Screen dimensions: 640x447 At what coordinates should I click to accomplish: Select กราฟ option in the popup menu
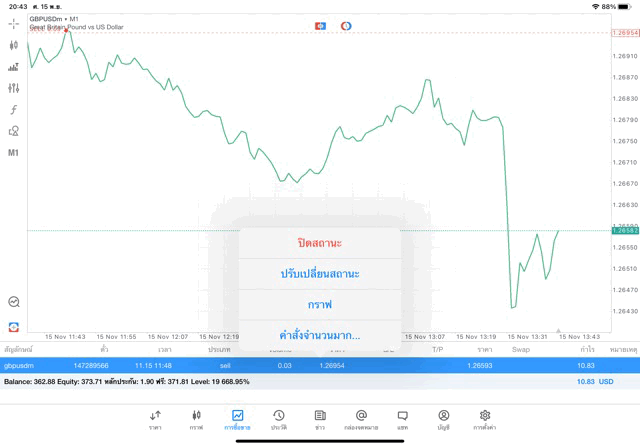click(x=320, y=303)
